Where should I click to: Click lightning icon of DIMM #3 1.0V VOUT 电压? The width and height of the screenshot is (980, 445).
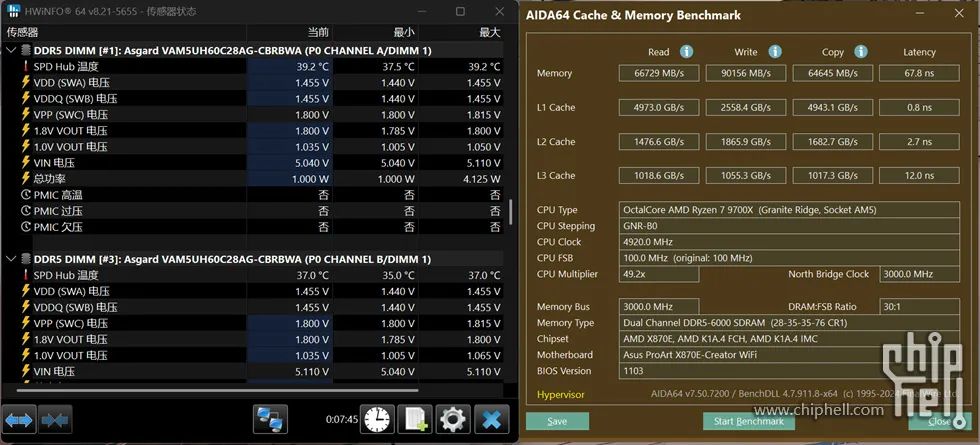(x=26, y=355)
